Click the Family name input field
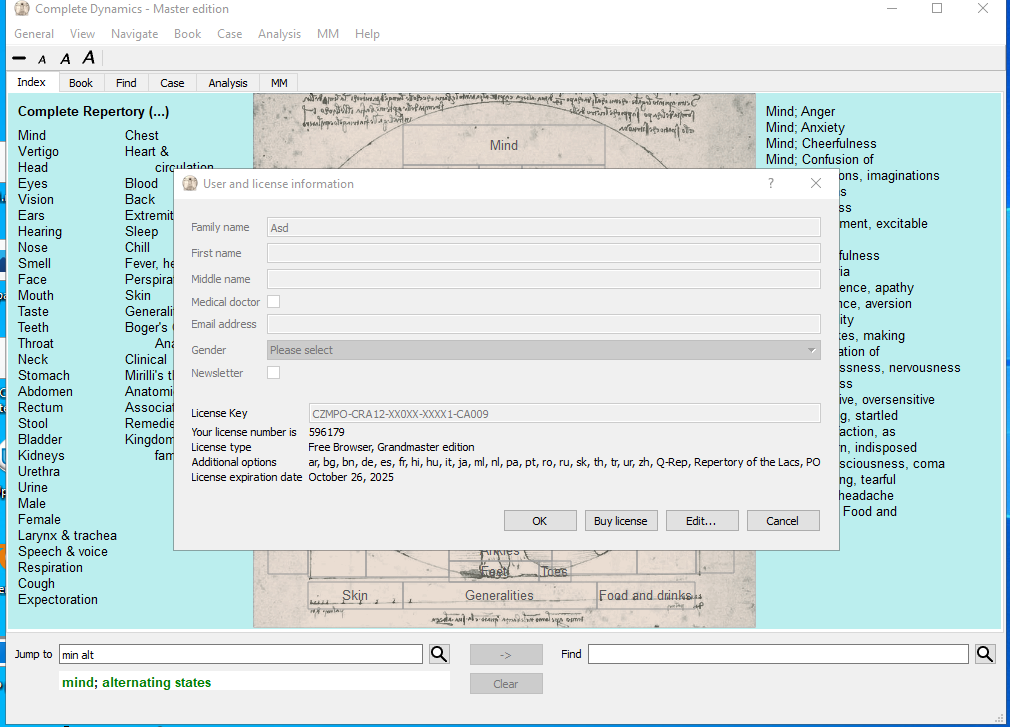 544,228
